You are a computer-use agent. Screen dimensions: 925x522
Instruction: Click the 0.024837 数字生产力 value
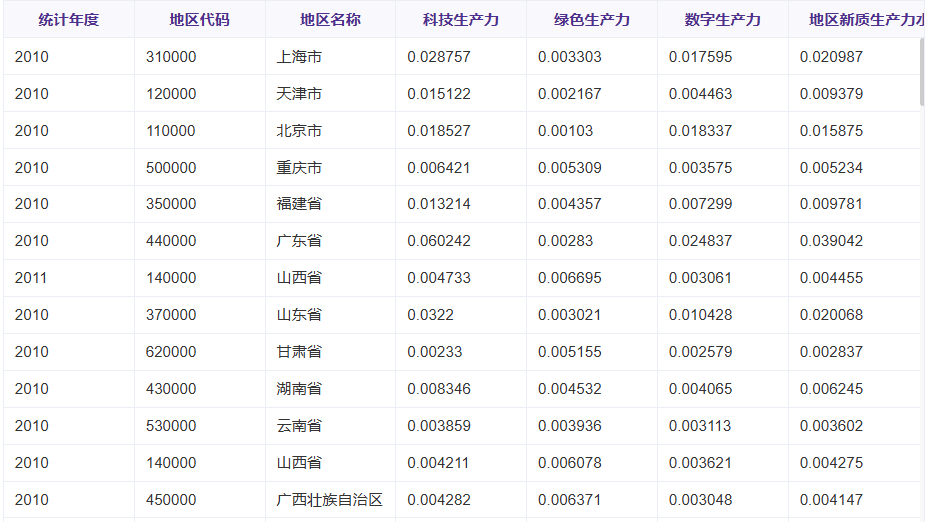(x=701, y=241)
